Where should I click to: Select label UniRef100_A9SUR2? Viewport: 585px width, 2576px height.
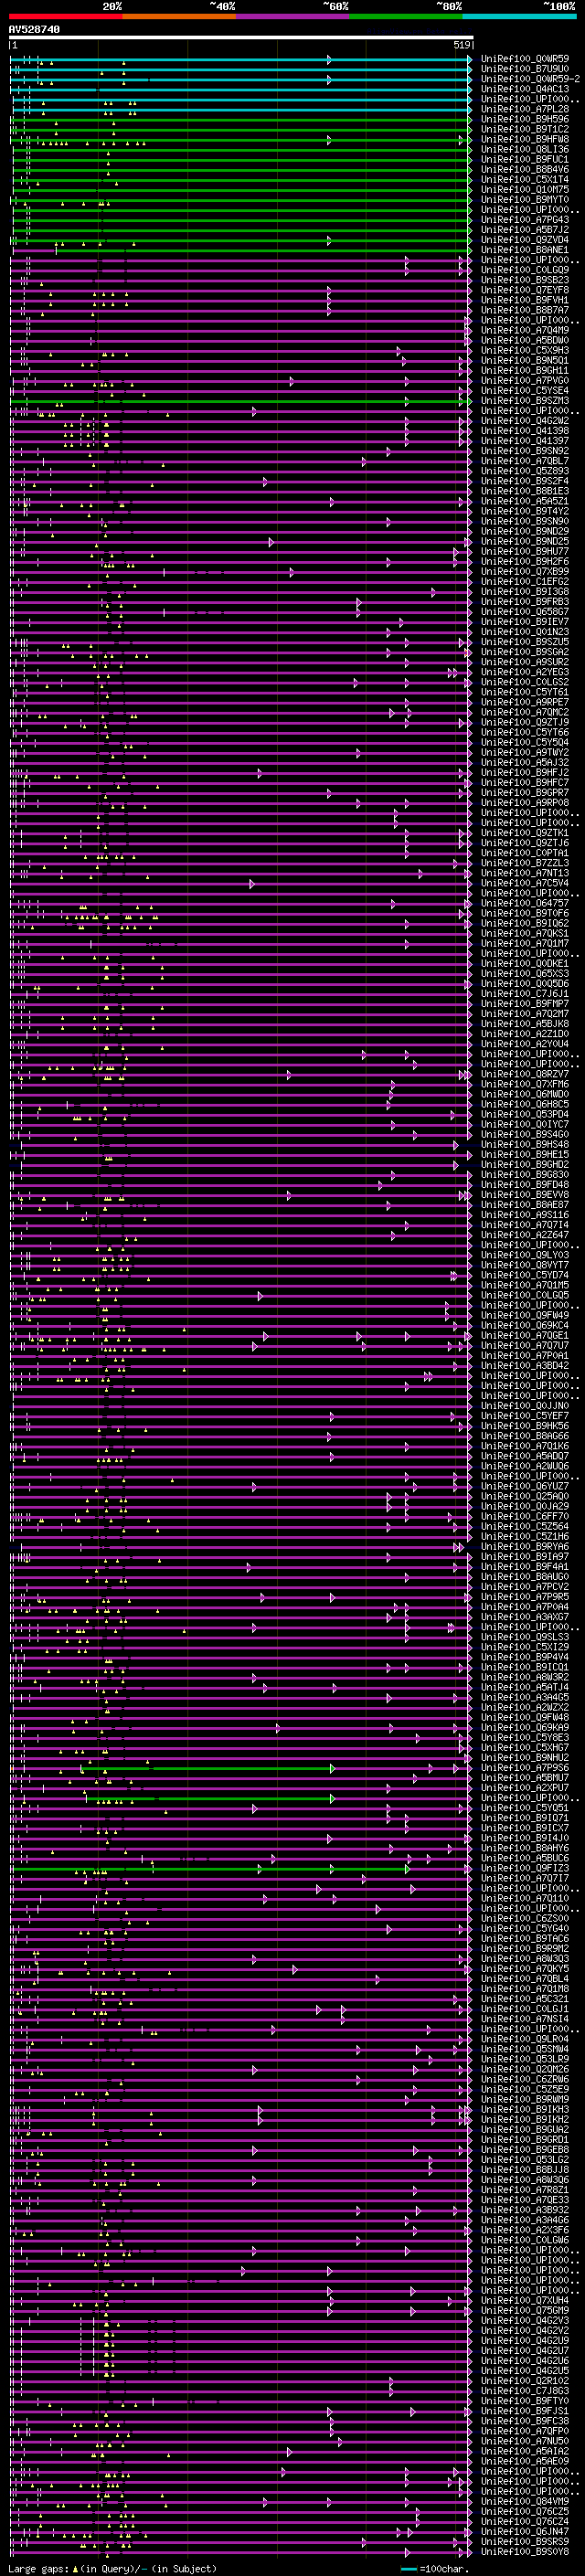[525, 662]
